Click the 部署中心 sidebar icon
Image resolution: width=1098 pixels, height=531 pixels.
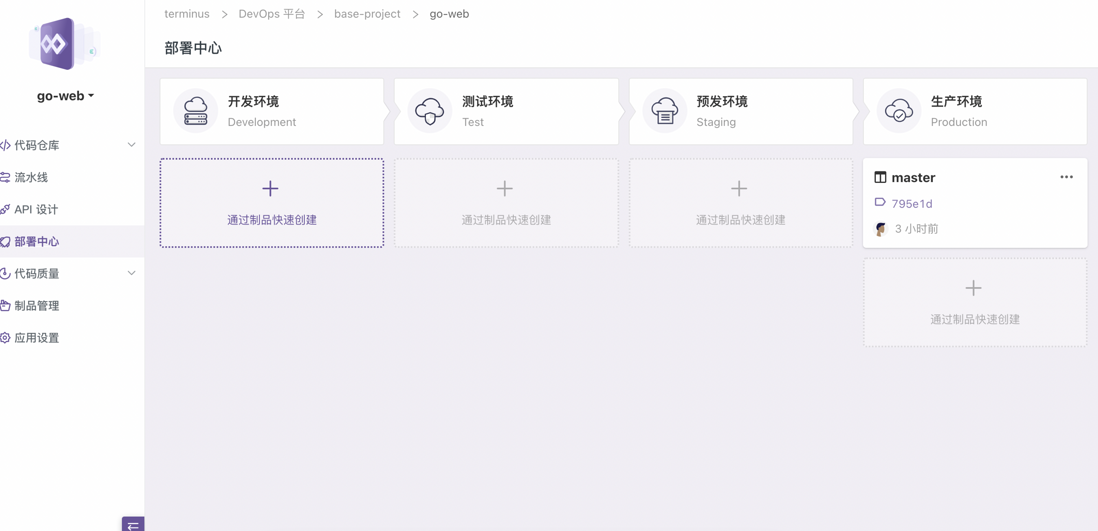(x=5, y=242)
